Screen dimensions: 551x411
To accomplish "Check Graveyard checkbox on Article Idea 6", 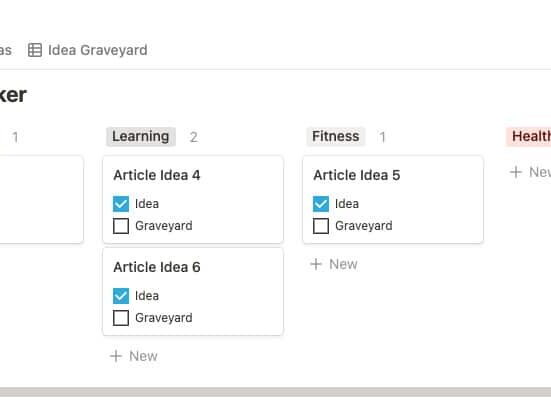I will [121, 318].
